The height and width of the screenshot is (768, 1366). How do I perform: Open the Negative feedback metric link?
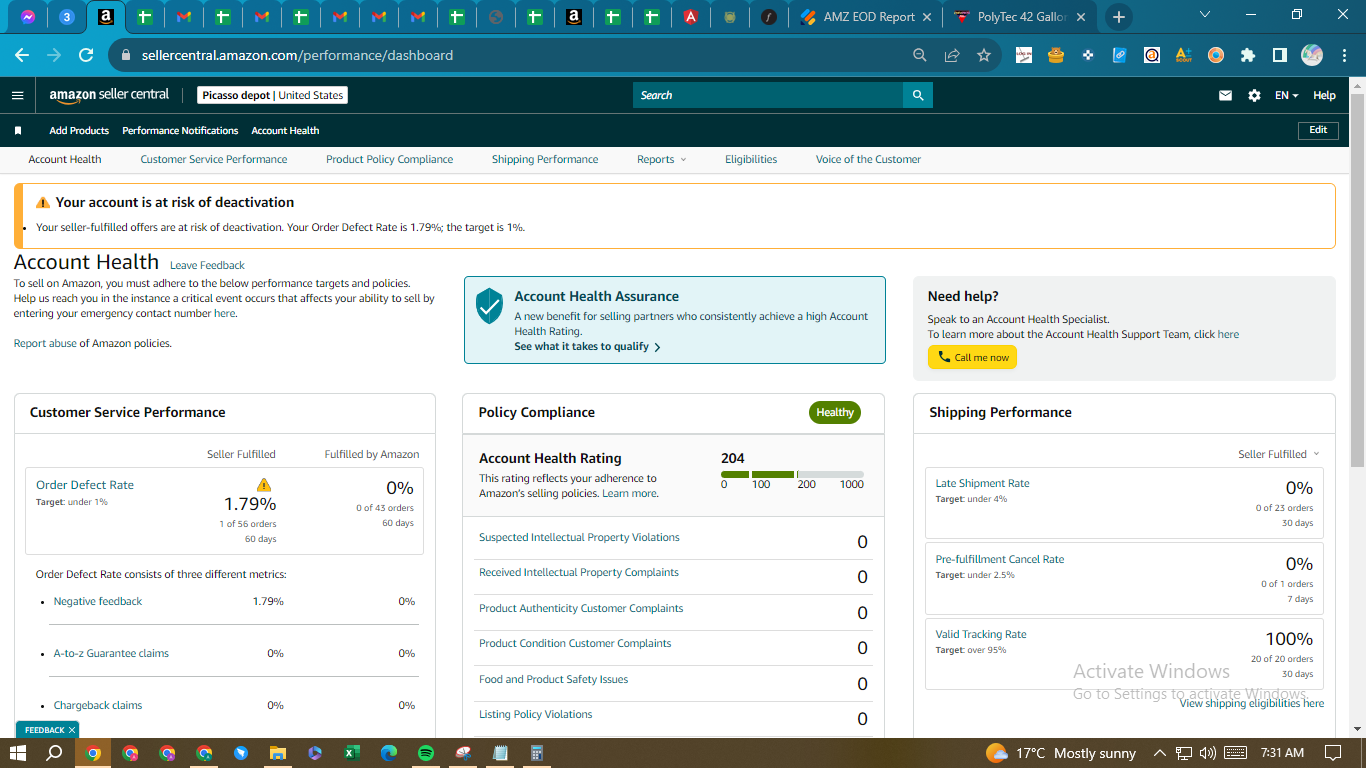point(98,602)
